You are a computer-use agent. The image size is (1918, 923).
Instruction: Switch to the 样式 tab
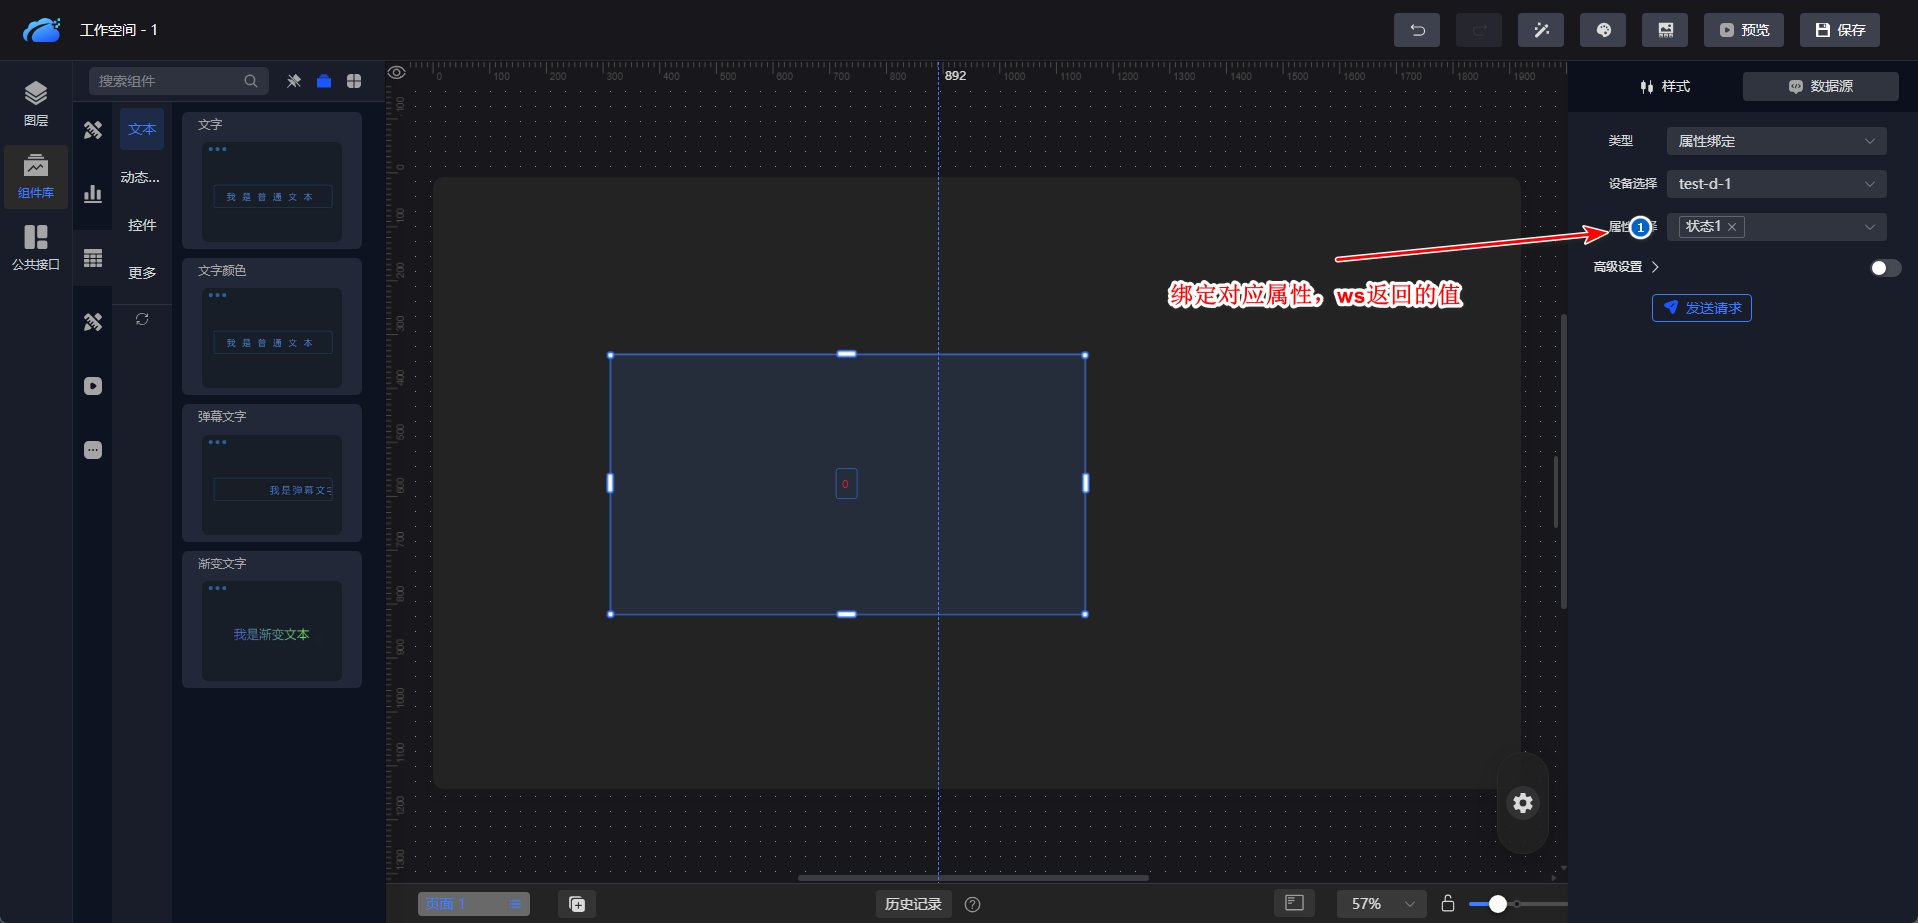coord(1665,87)
